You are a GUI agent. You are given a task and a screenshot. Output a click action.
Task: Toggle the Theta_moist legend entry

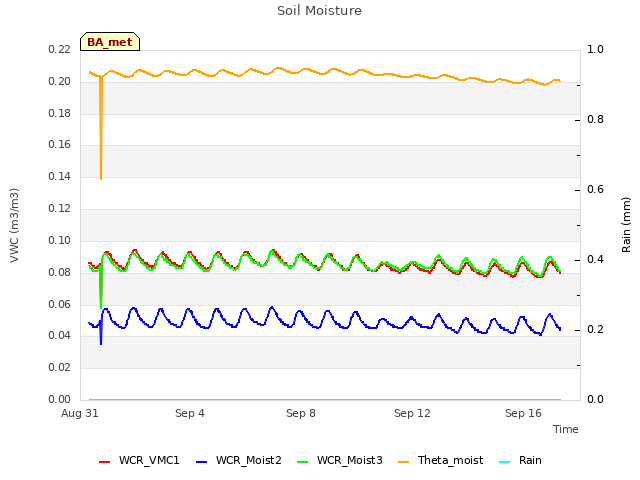441,460
